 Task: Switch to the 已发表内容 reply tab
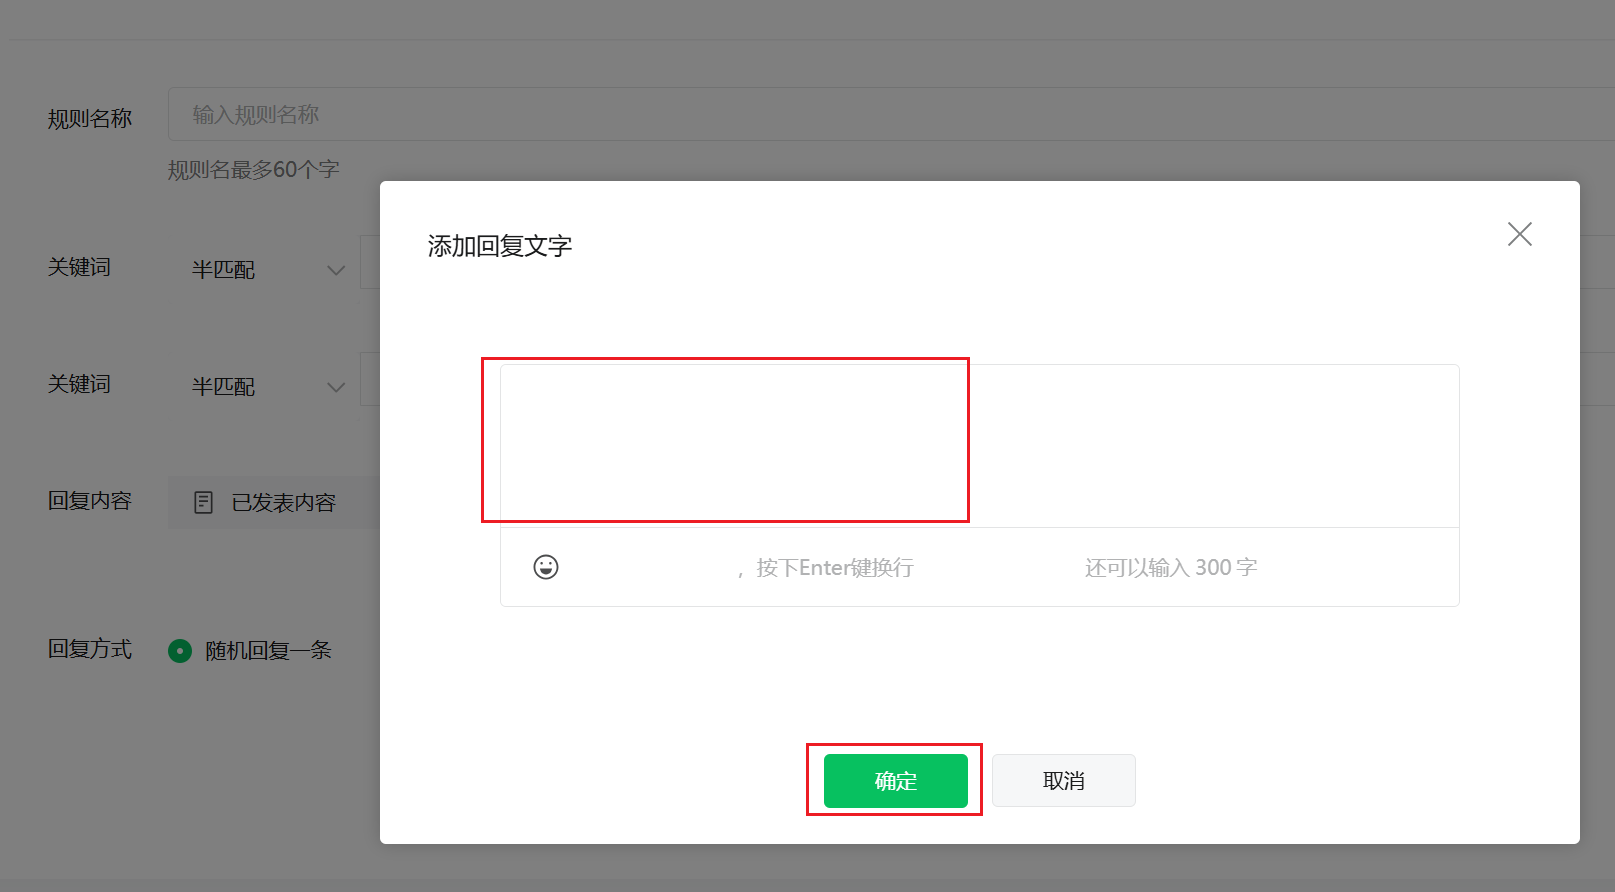pos(273,502)
